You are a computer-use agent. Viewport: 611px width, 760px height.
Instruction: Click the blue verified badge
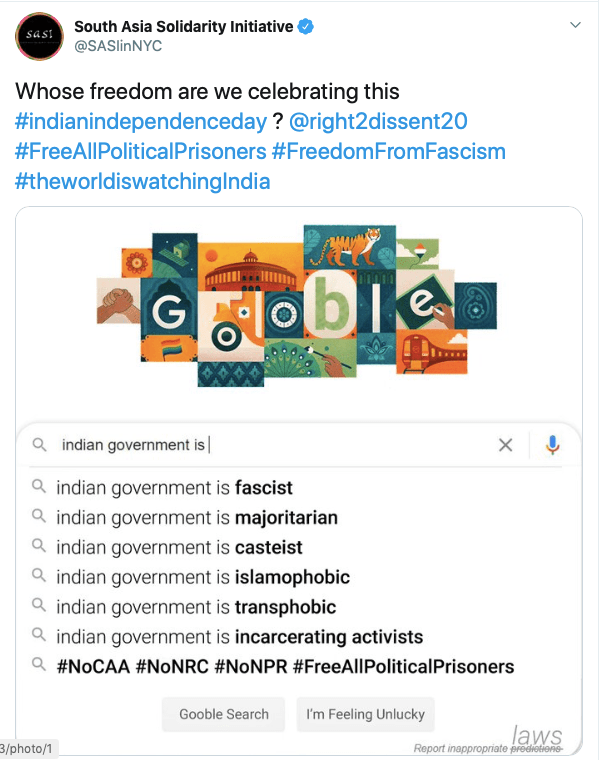point(306,26)
